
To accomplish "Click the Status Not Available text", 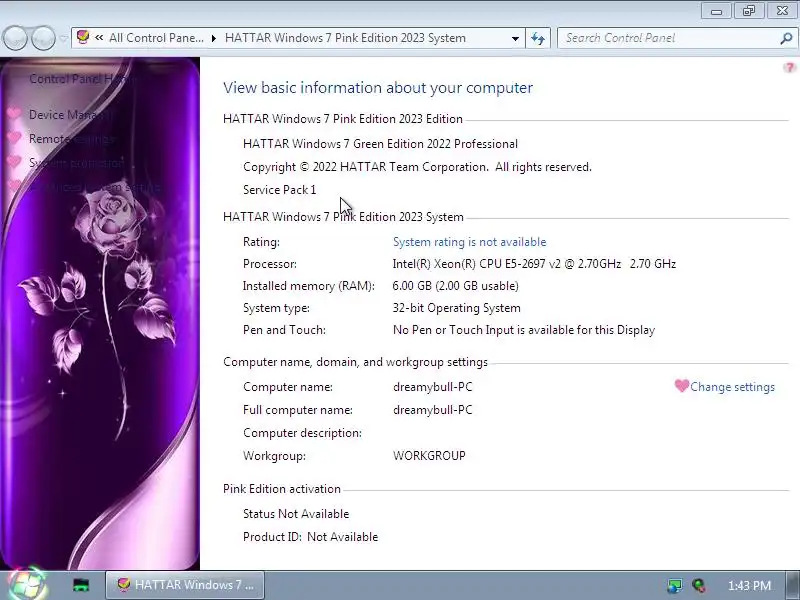I will (296, 514).
